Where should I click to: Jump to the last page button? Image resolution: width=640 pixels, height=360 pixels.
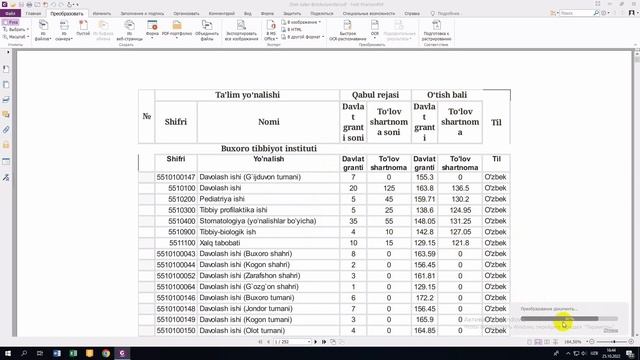pos(324,342)
